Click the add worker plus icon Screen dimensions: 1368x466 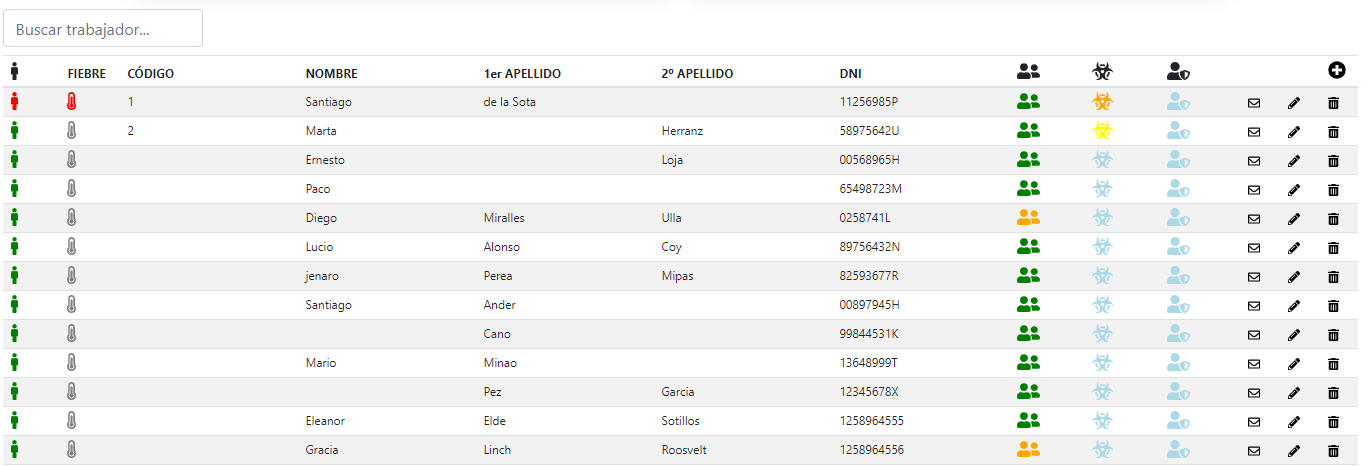(x=1336, y=70)
